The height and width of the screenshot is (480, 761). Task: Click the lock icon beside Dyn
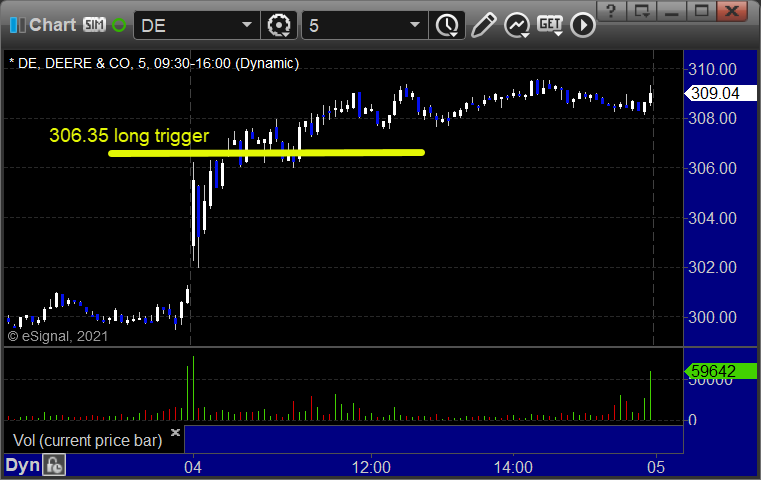pos(53,465)
